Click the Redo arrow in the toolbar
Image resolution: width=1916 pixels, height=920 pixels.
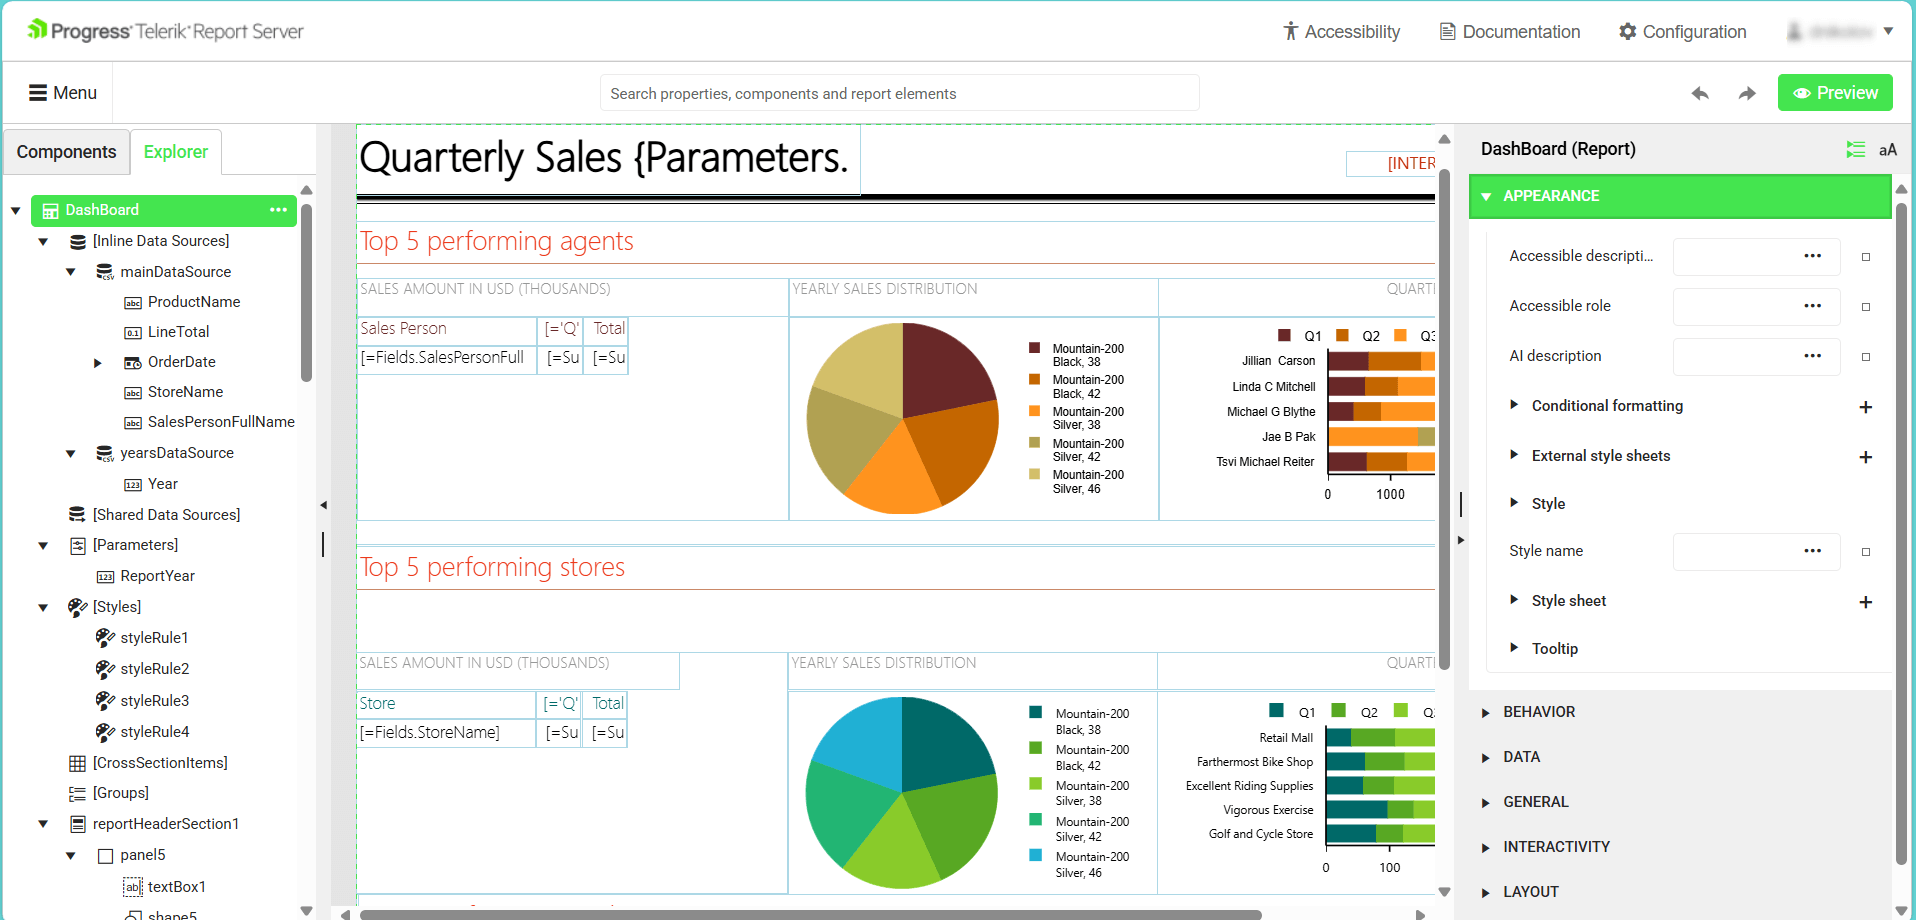tap(1747, 92)
